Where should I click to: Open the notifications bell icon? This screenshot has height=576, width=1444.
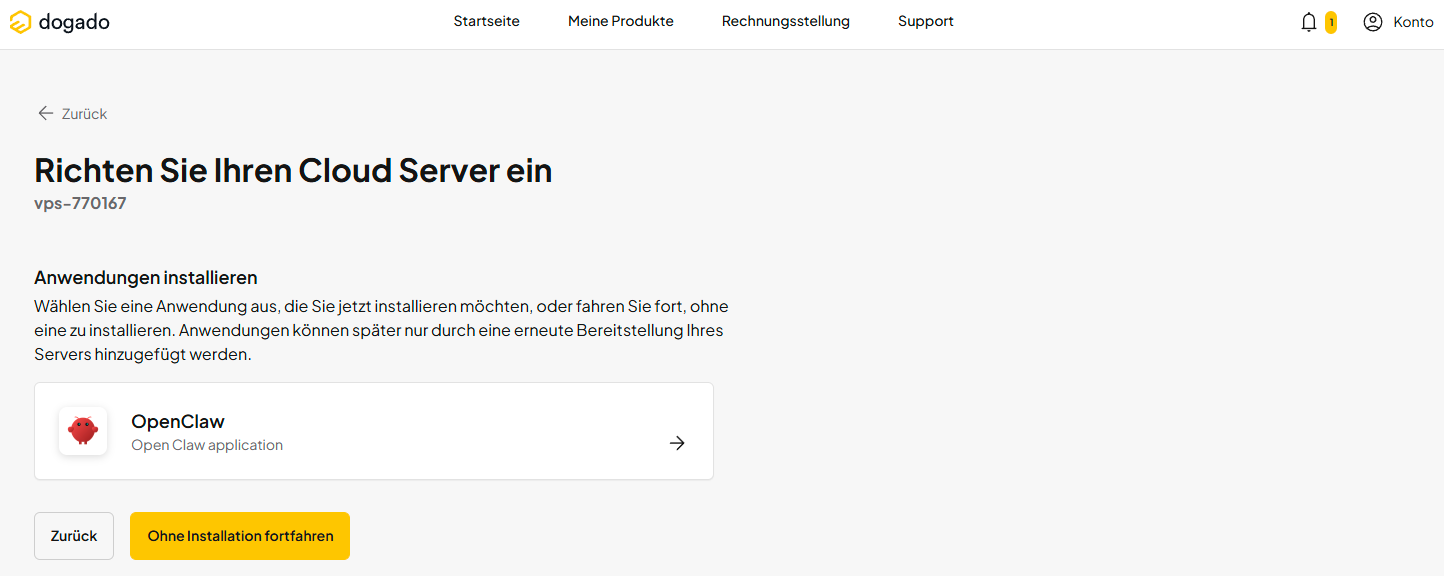tap(1309, 22)
